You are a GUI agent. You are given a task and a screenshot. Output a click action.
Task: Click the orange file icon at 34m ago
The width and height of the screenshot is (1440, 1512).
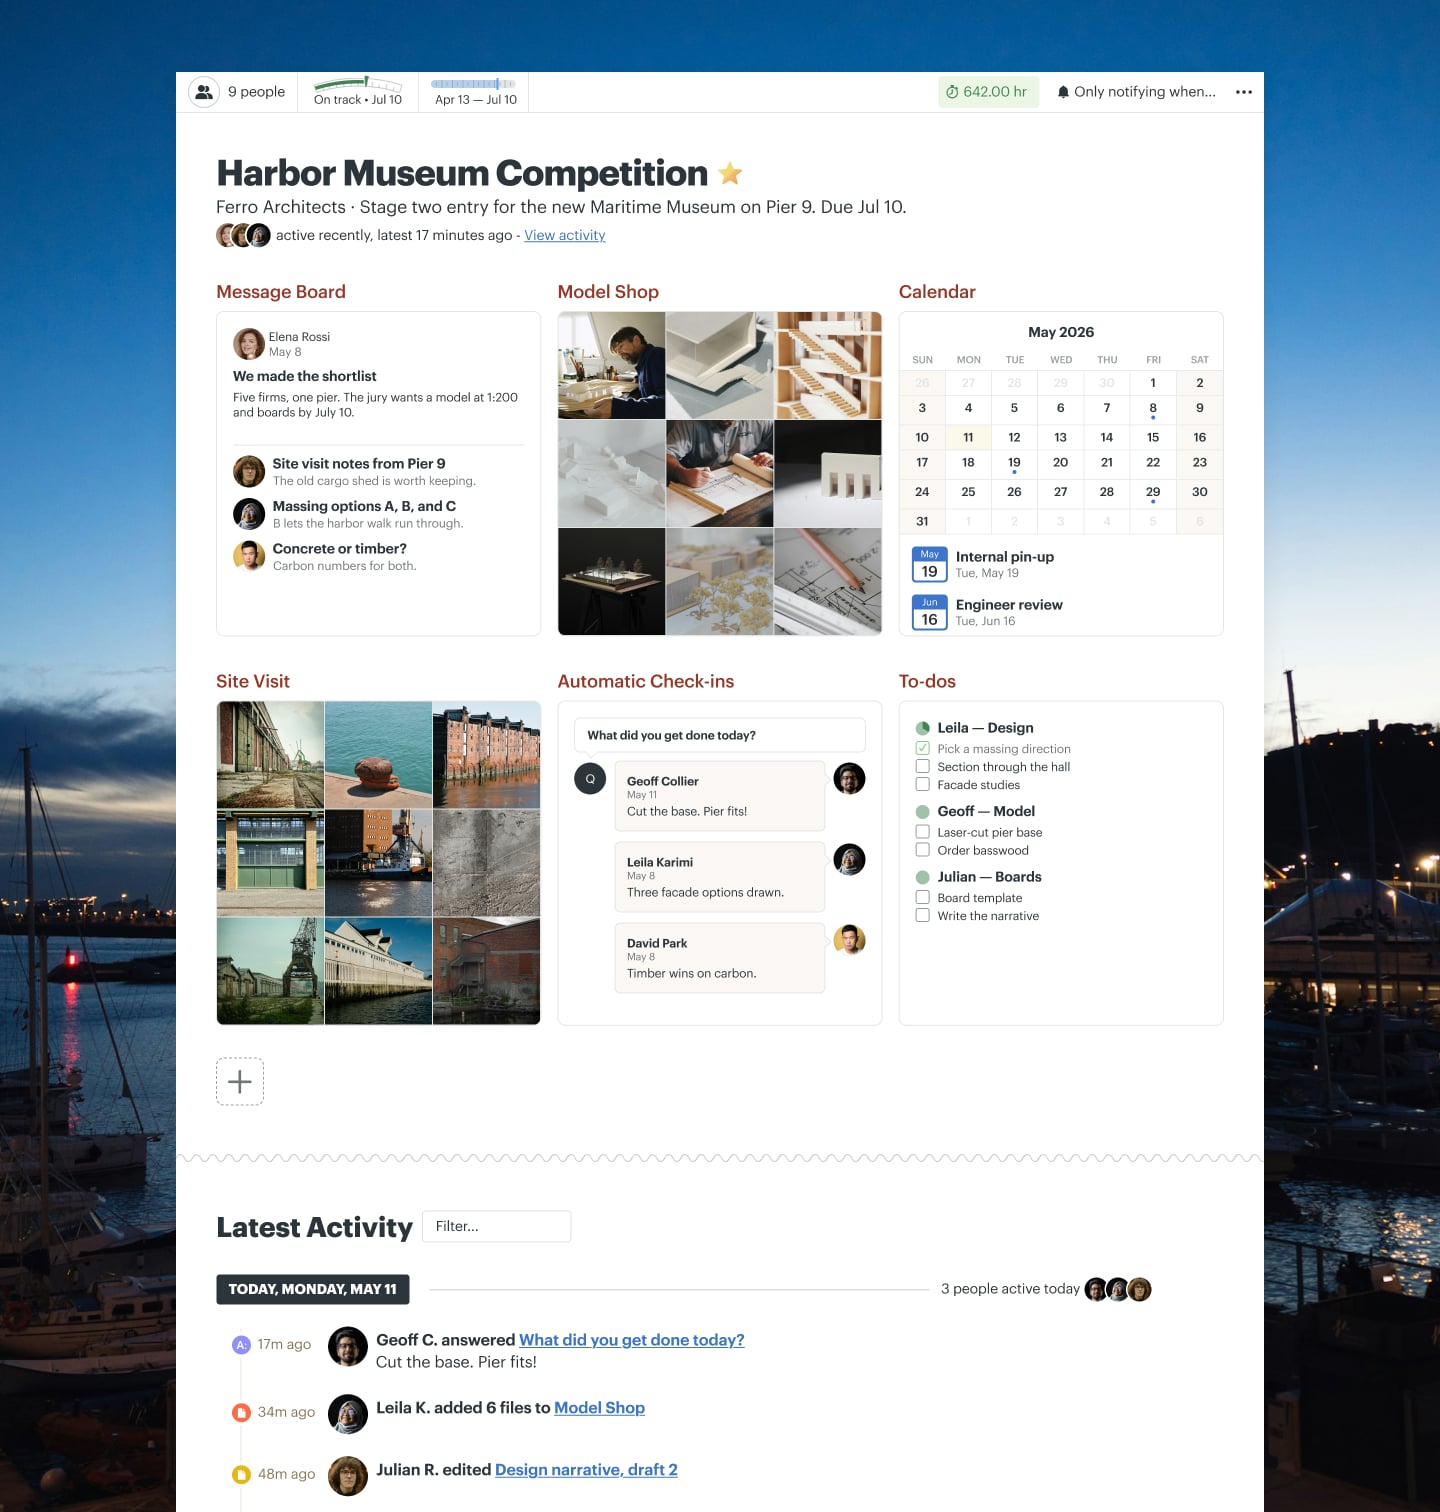(x=241, y=1413)
